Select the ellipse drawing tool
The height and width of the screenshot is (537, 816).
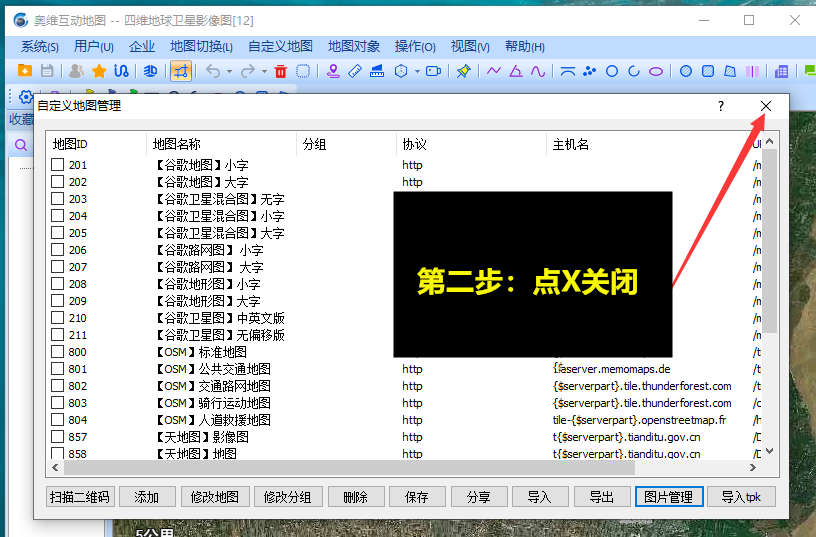point(656,71)
